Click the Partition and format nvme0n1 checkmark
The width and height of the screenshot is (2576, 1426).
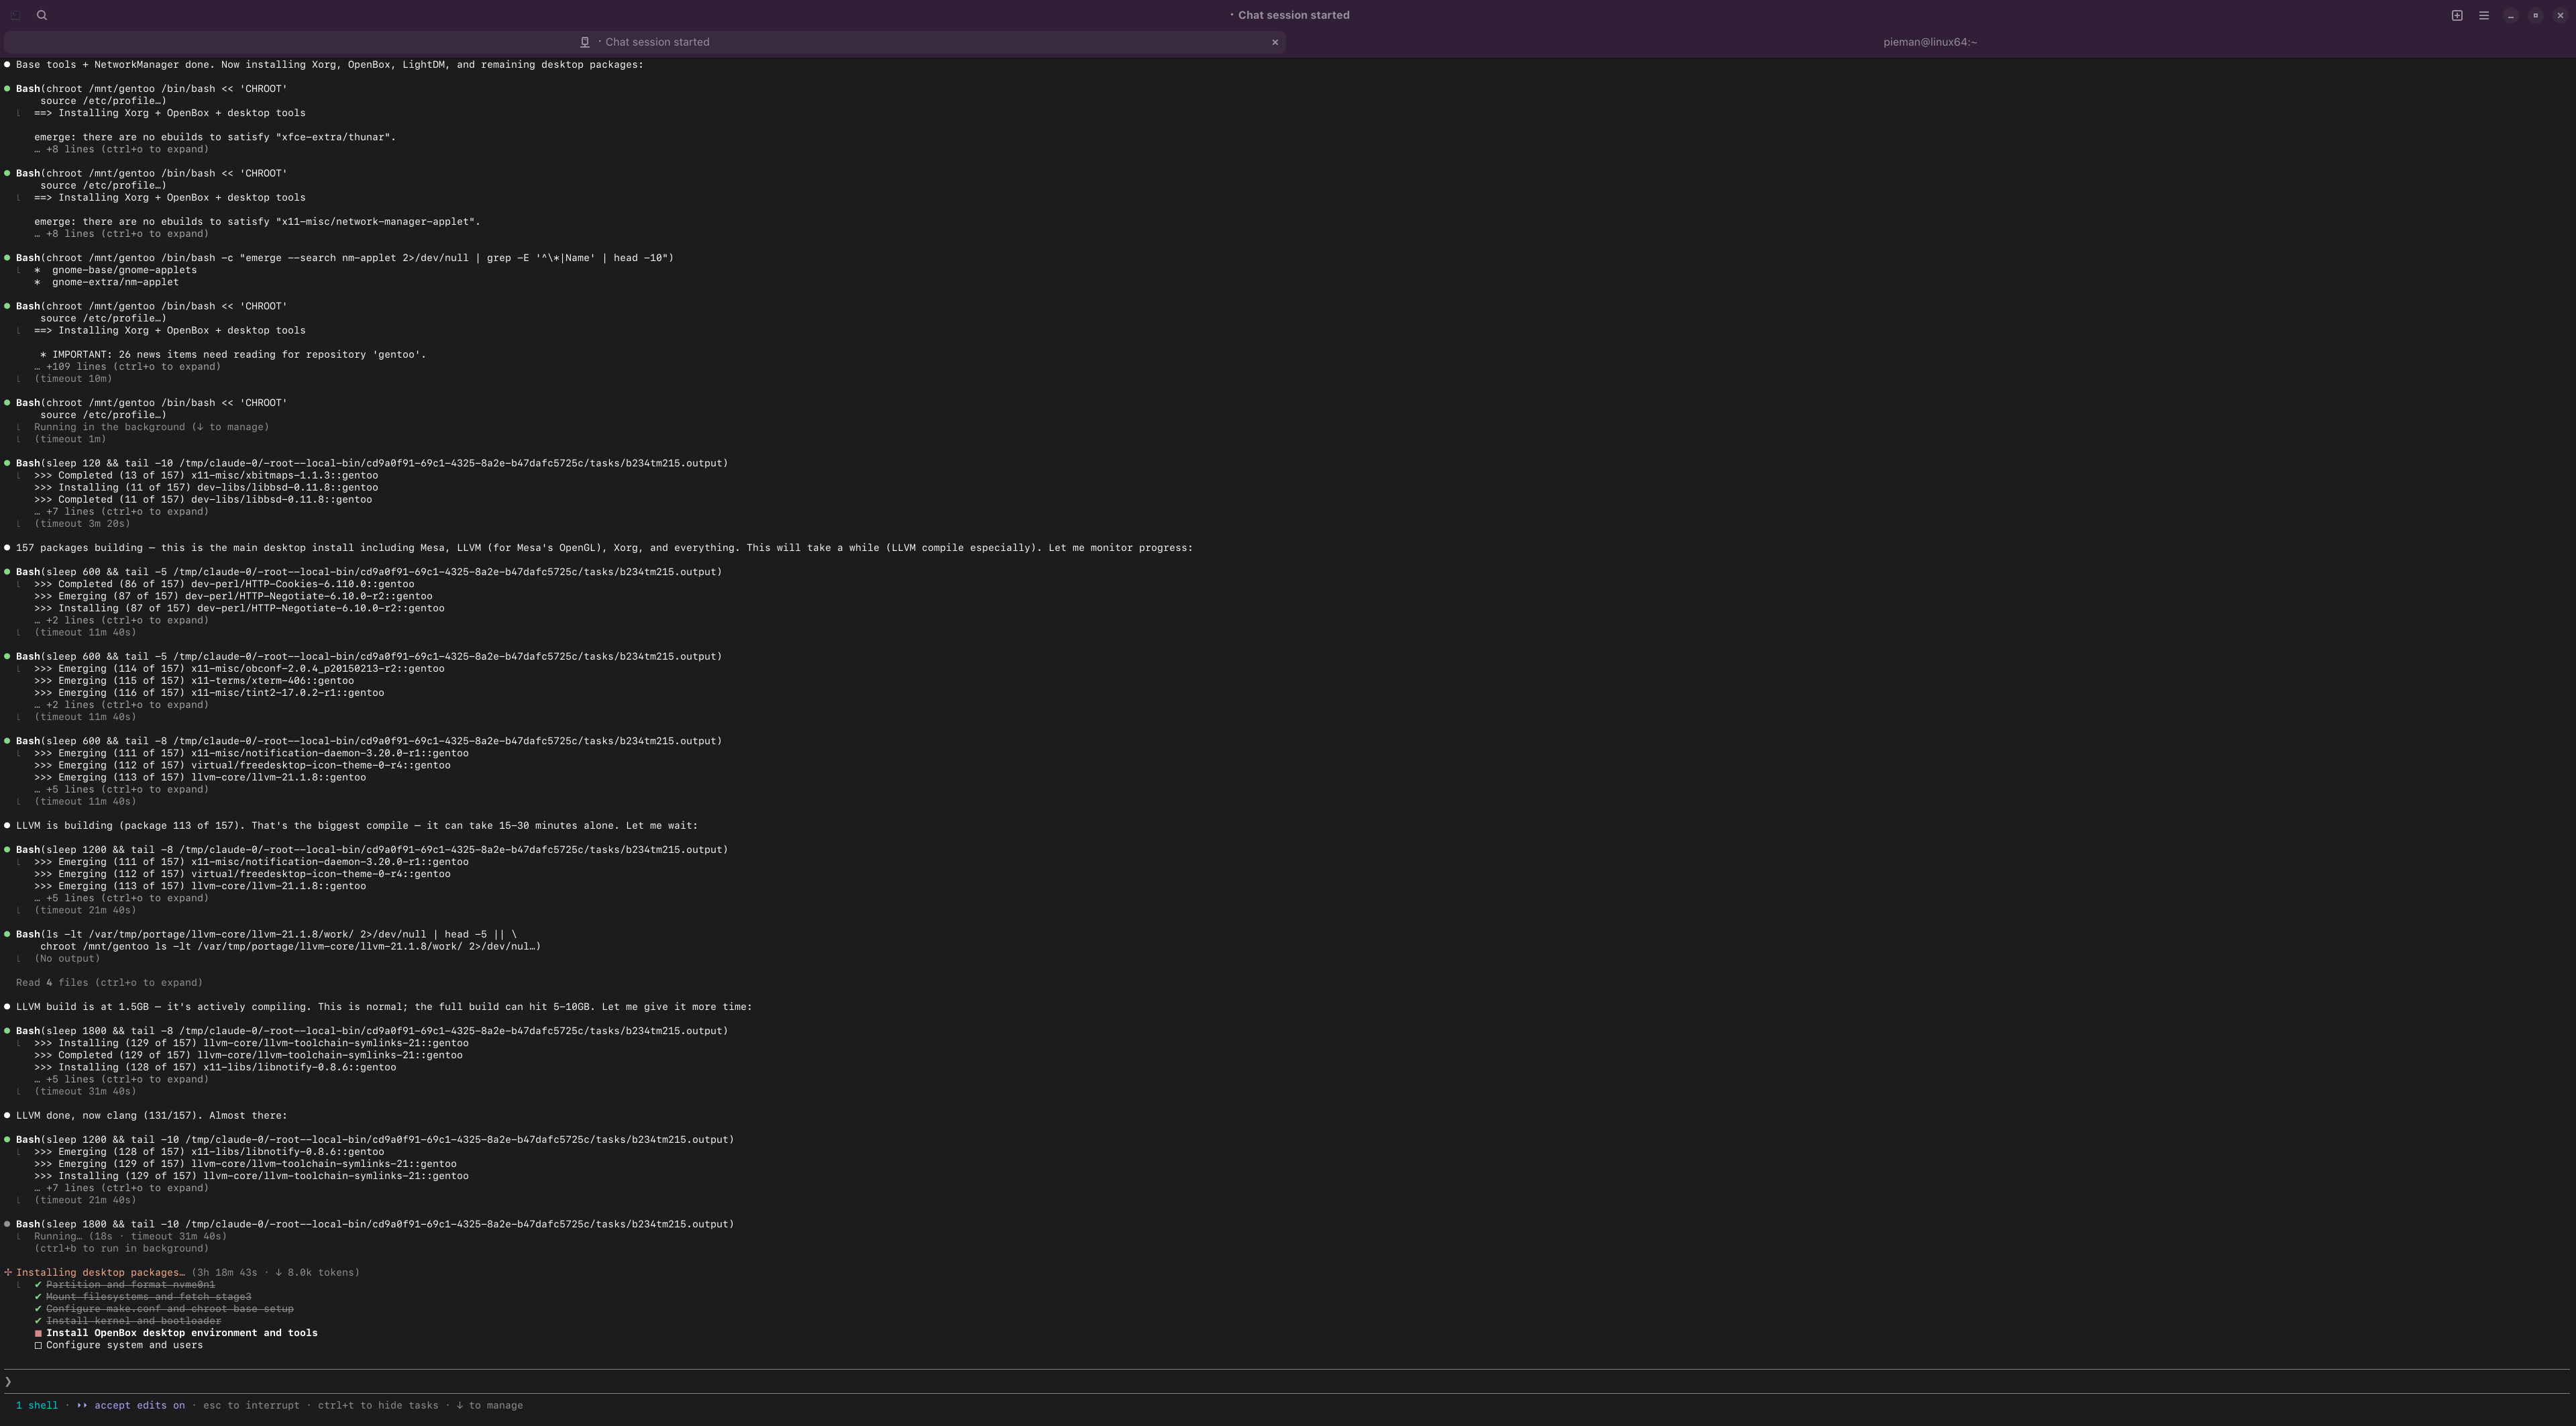tap(38, 1285)
